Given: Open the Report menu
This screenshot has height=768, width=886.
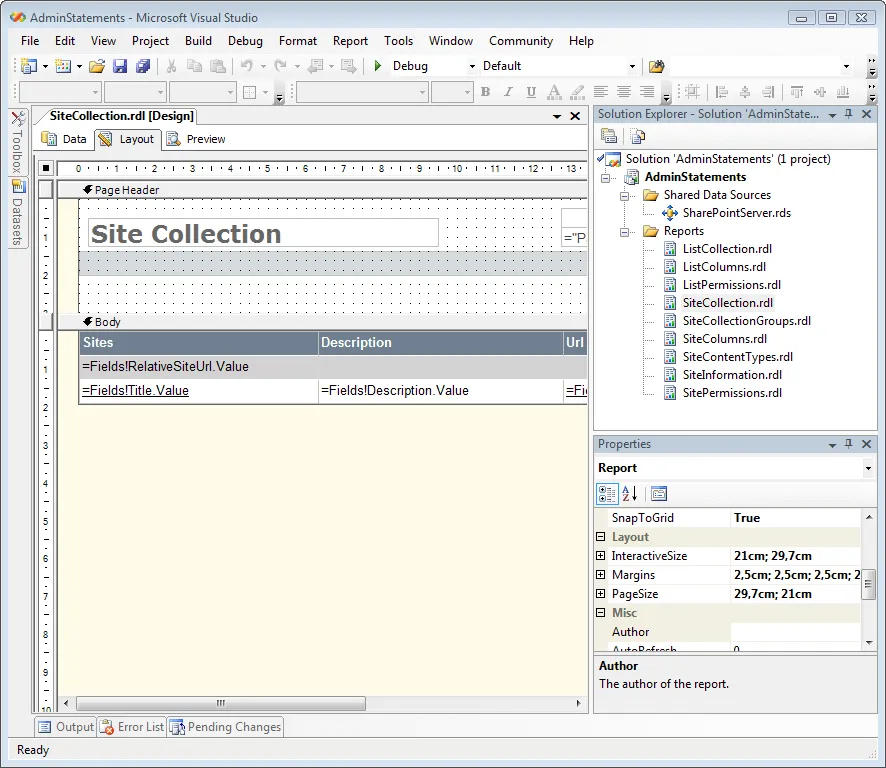Looking at the screenshot, I should [x=350, y=41].
